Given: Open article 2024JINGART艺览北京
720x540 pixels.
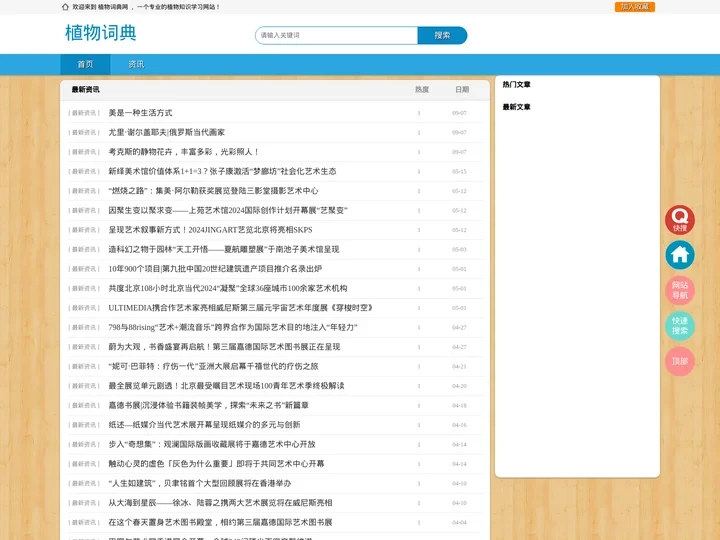Looking at the screenshot, I should pyautogui.click(x=210, y=230).
